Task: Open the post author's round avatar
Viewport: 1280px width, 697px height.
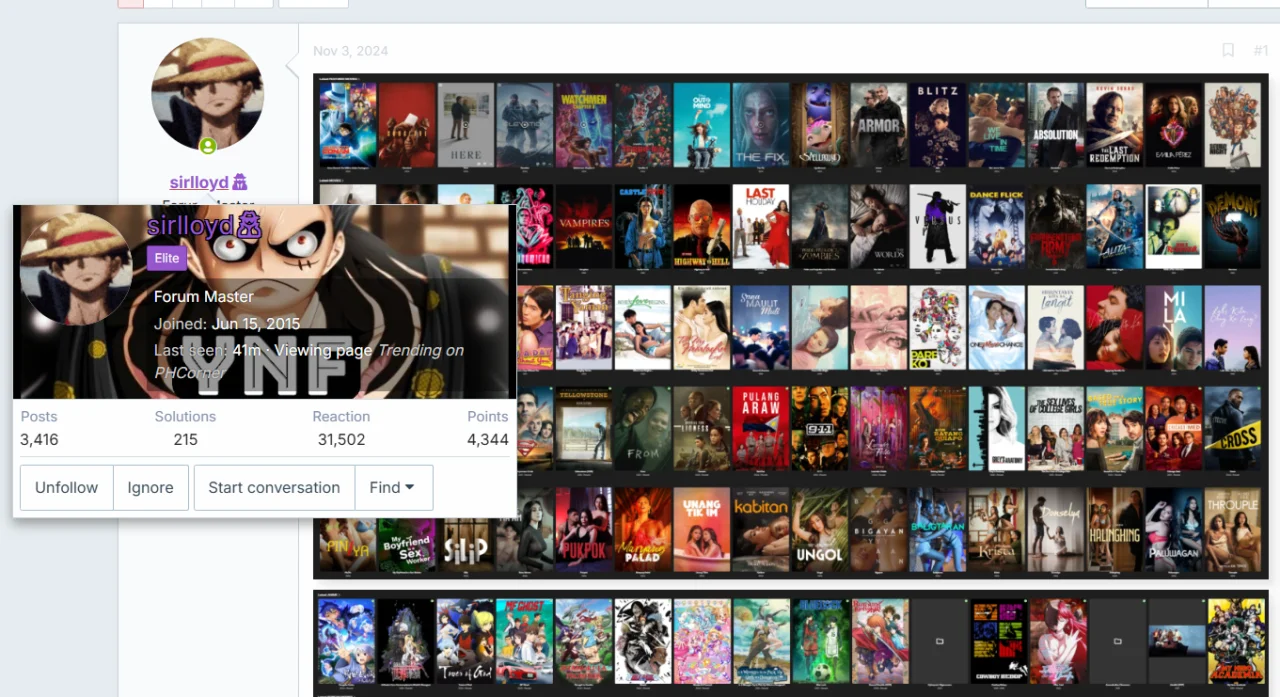Action: [208, 95]
